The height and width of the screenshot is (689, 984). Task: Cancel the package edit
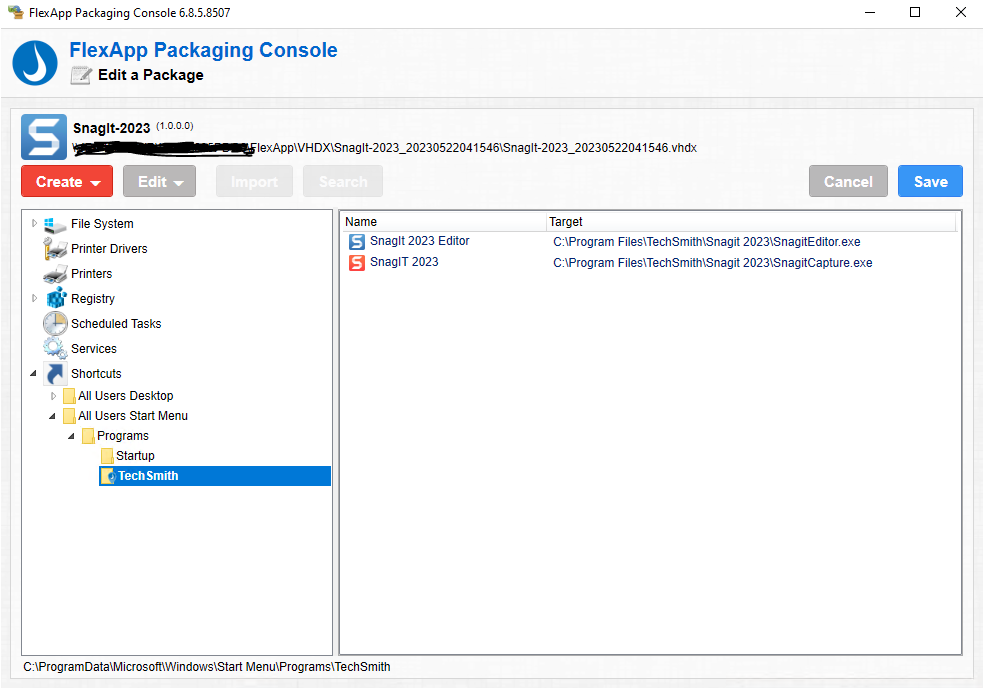point(848,181)
